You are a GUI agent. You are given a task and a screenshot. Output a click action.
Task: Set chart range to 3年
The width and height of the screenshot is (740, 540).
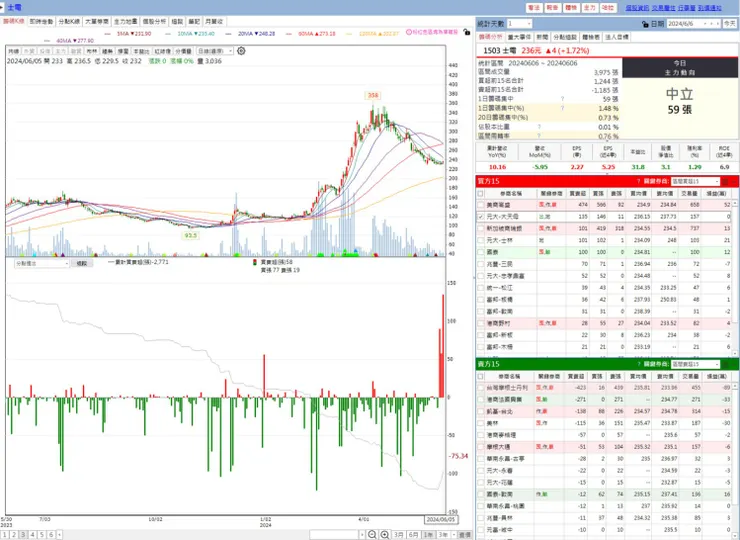[x=443, y=535]
